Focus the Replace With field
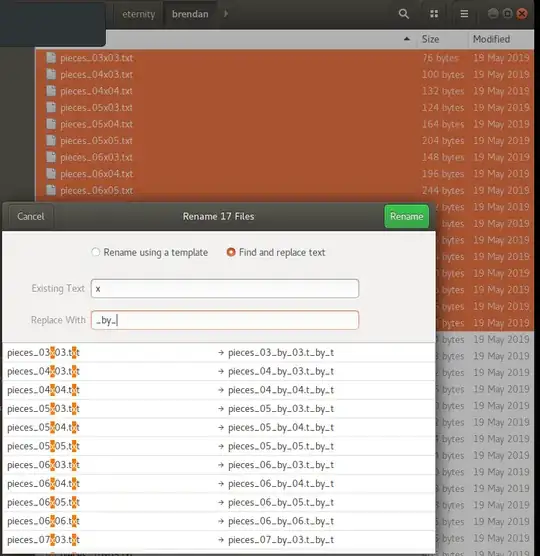Image resolution: width=540 pixels, height=556 pixels. pos(225,320)
